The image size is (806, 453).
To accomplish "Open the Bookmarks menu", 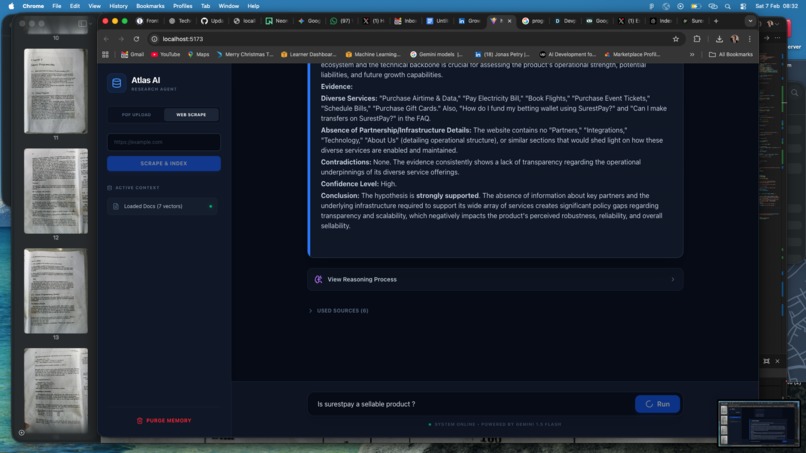I will pos(150,6).
